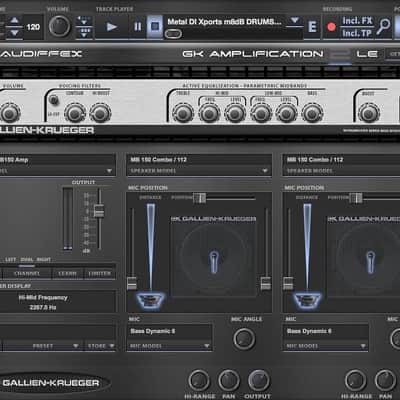Open the Preset dropdown
The height and width of the screenshot is (400, 400).
tap(42, 346)
